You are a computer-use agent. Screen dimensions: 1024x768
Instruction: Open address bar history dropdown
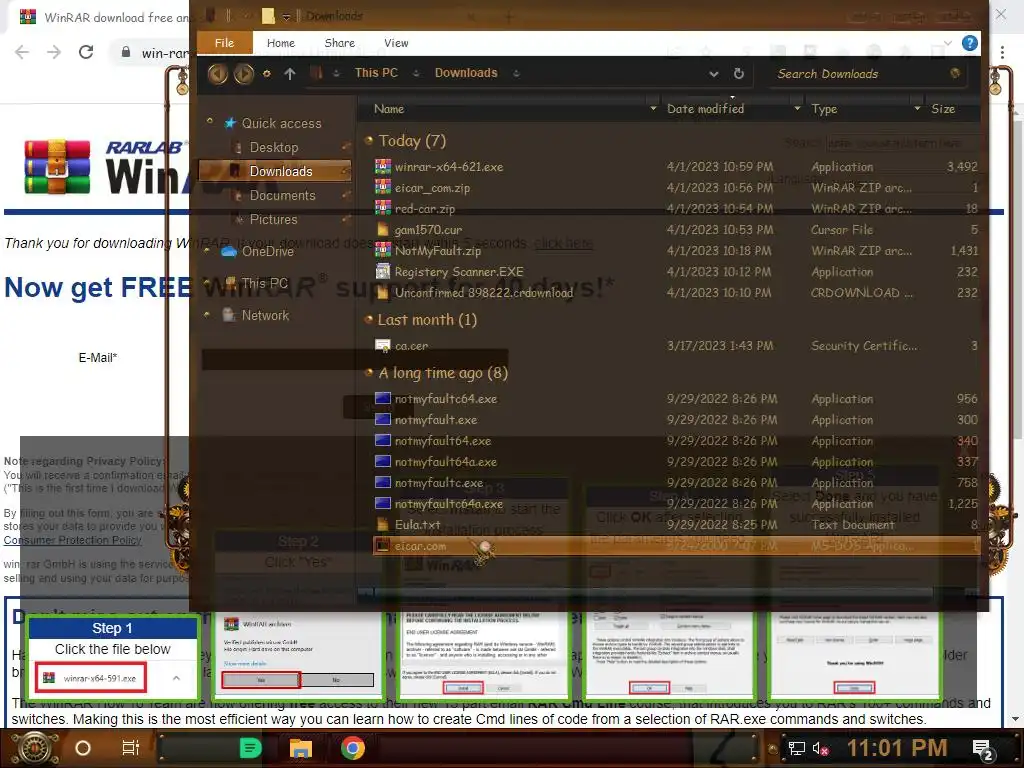(714, 74)
